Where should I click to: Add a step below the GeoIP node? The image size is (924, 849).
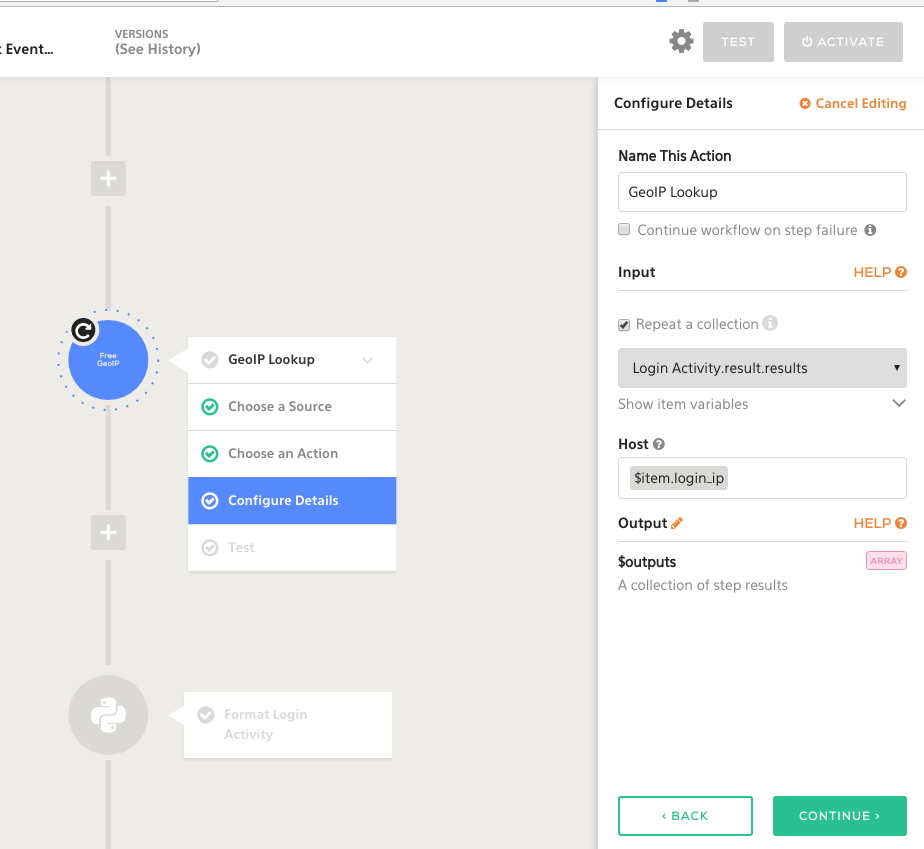coord(108,532)
